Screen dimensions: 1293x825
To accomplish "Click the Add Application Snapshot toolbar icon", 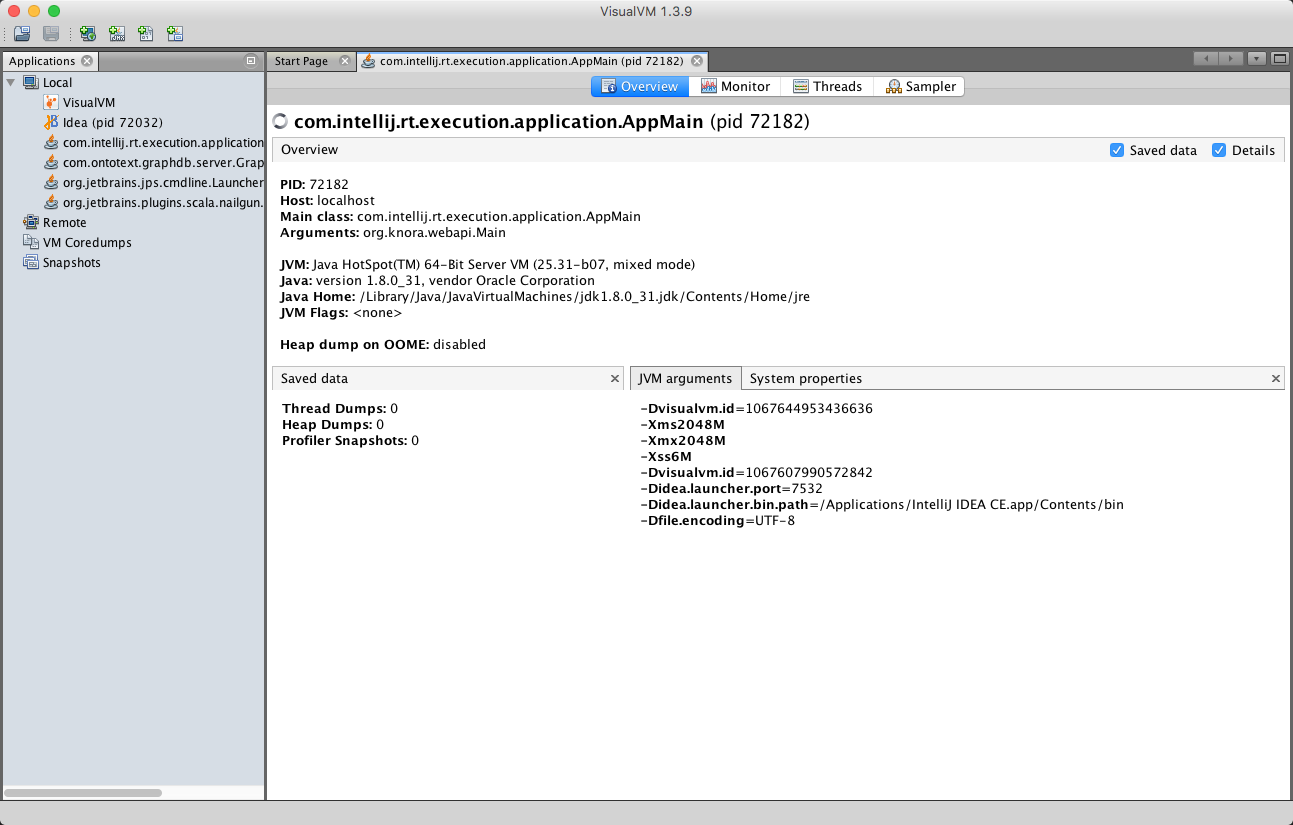I will [x=175, y=33].
